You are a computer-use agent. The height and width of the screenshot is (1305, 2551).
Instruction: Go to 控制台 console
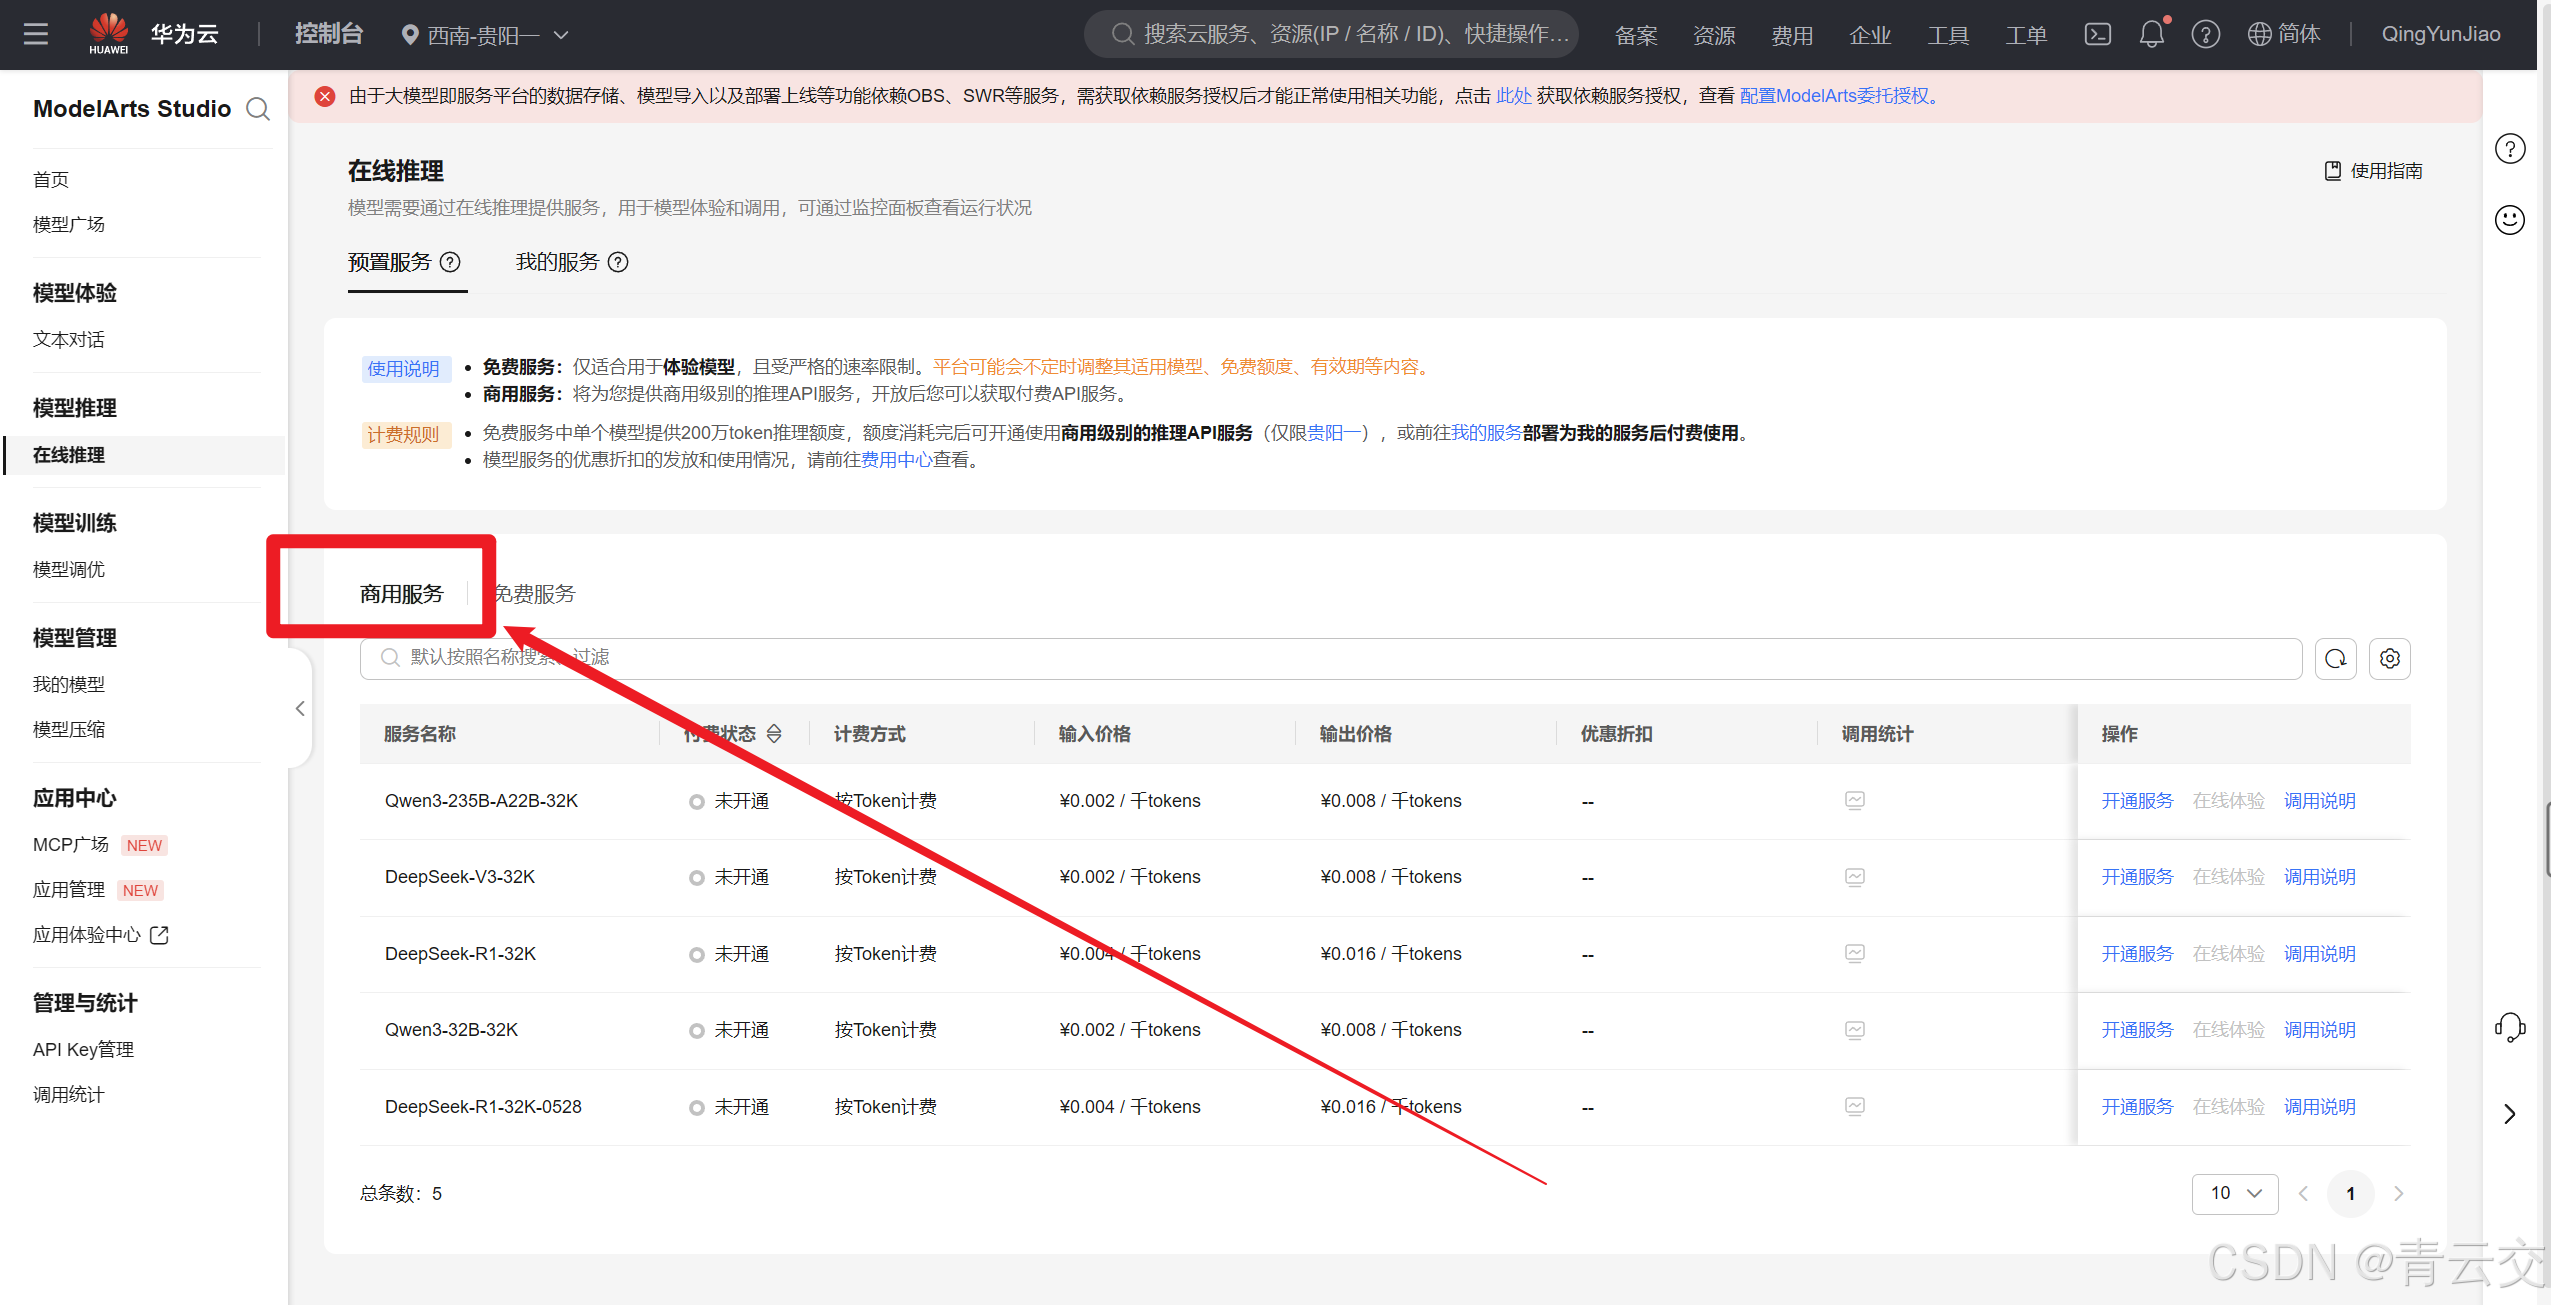[328, 34]
